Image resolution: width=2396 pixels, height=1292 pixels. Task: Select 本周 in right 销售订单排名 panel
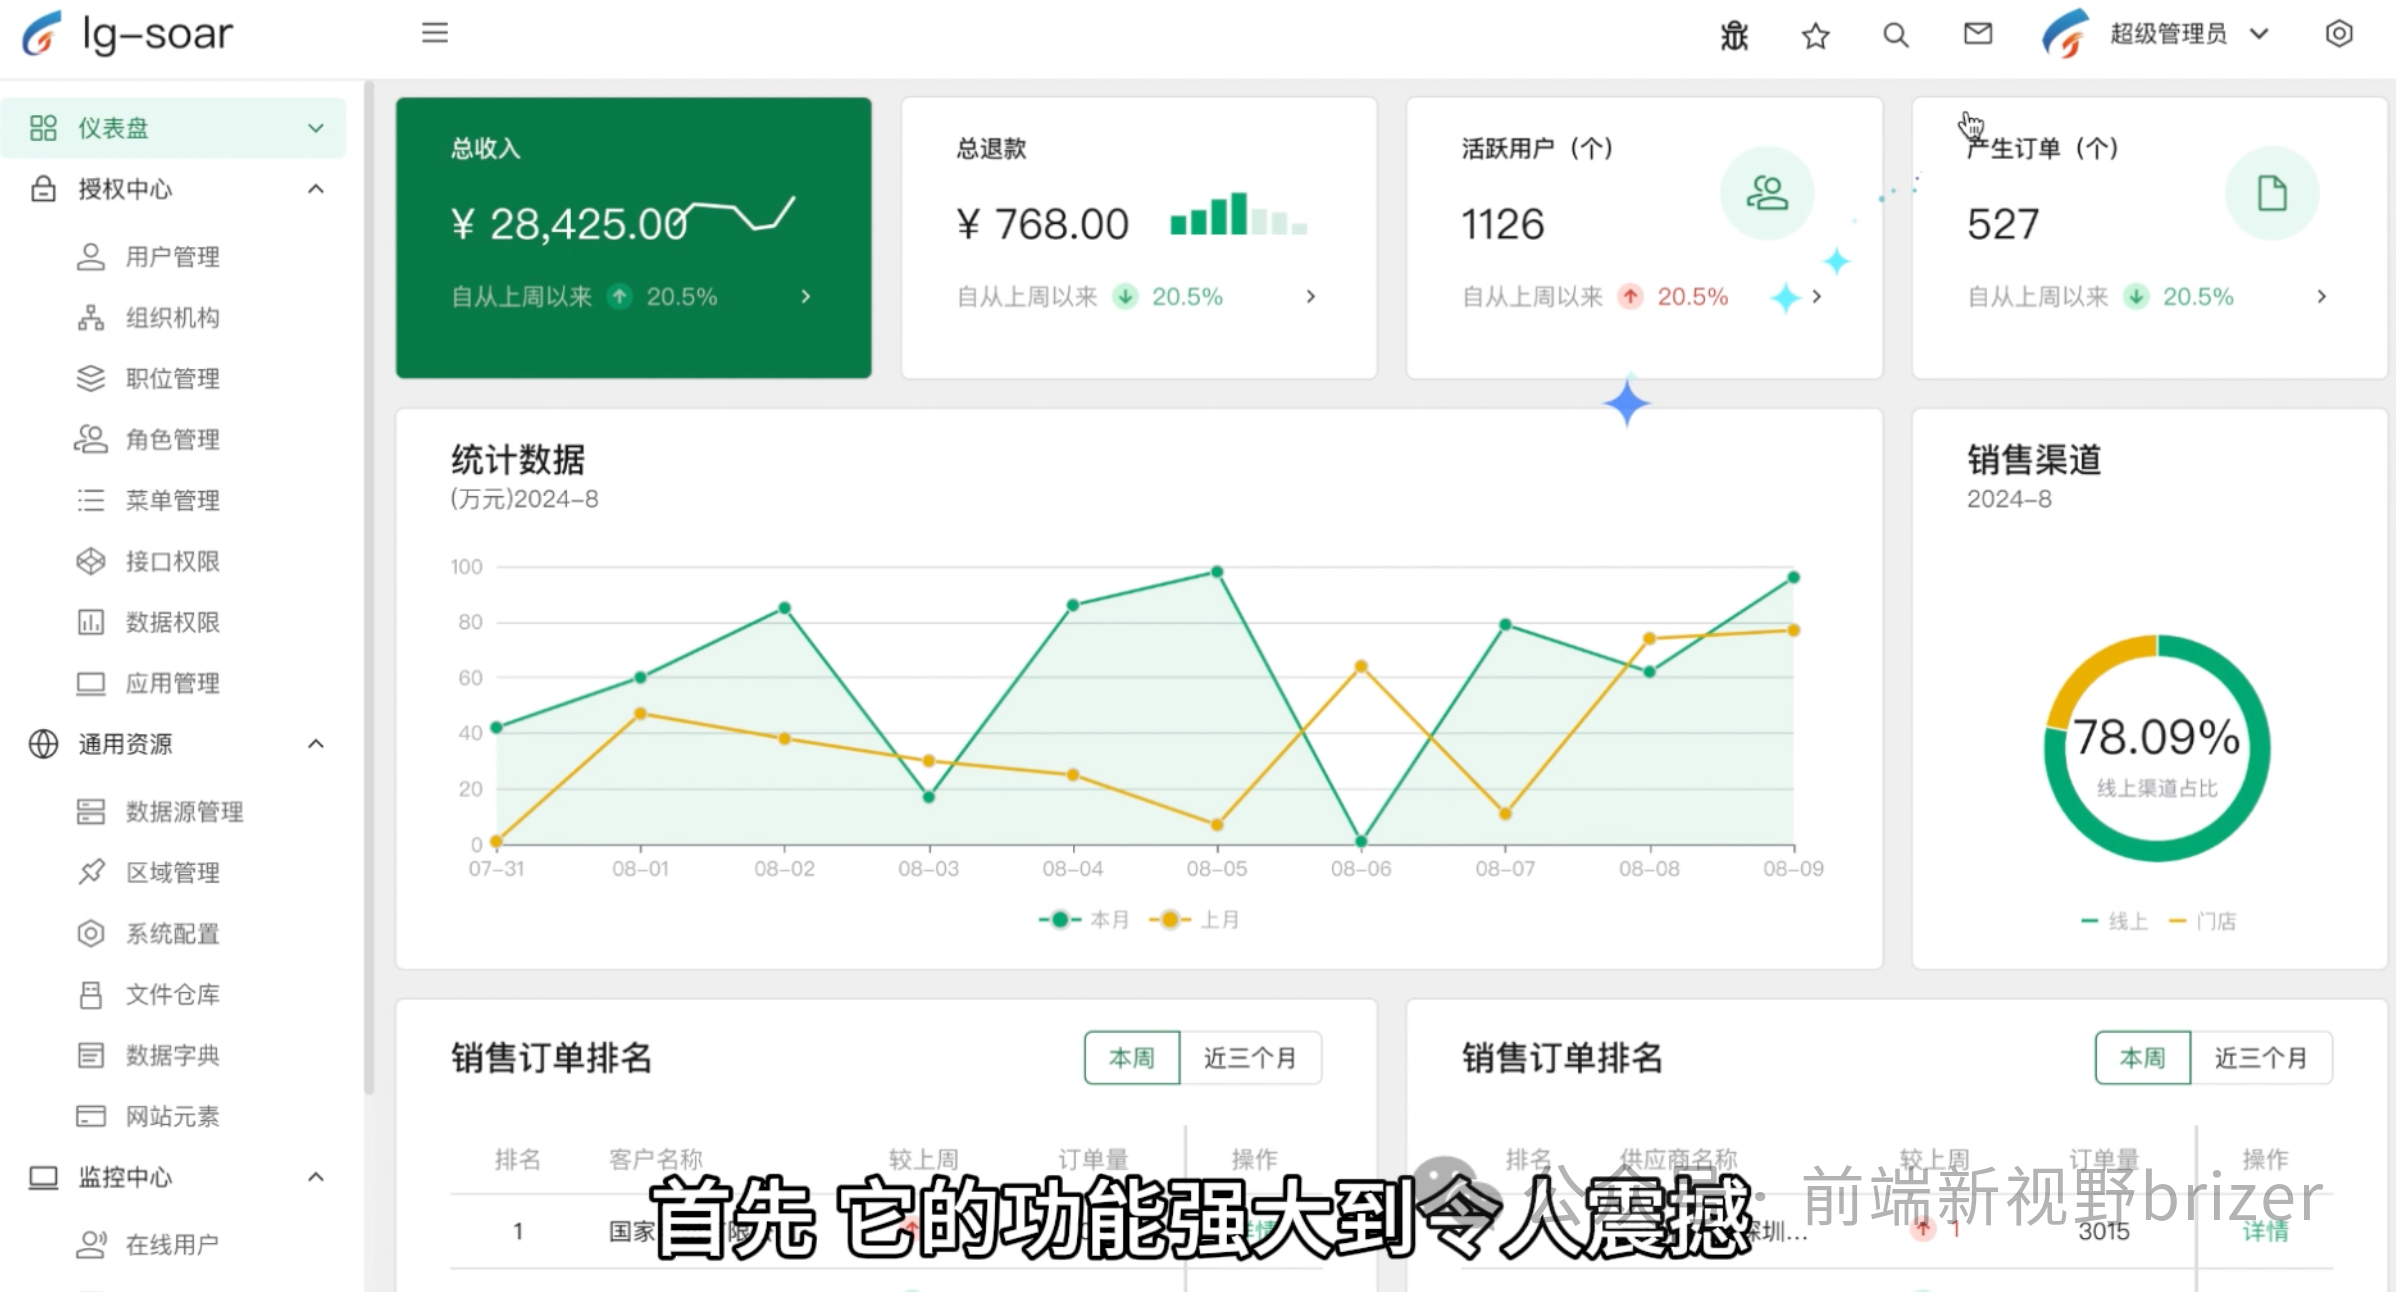coord(2143,1058)
